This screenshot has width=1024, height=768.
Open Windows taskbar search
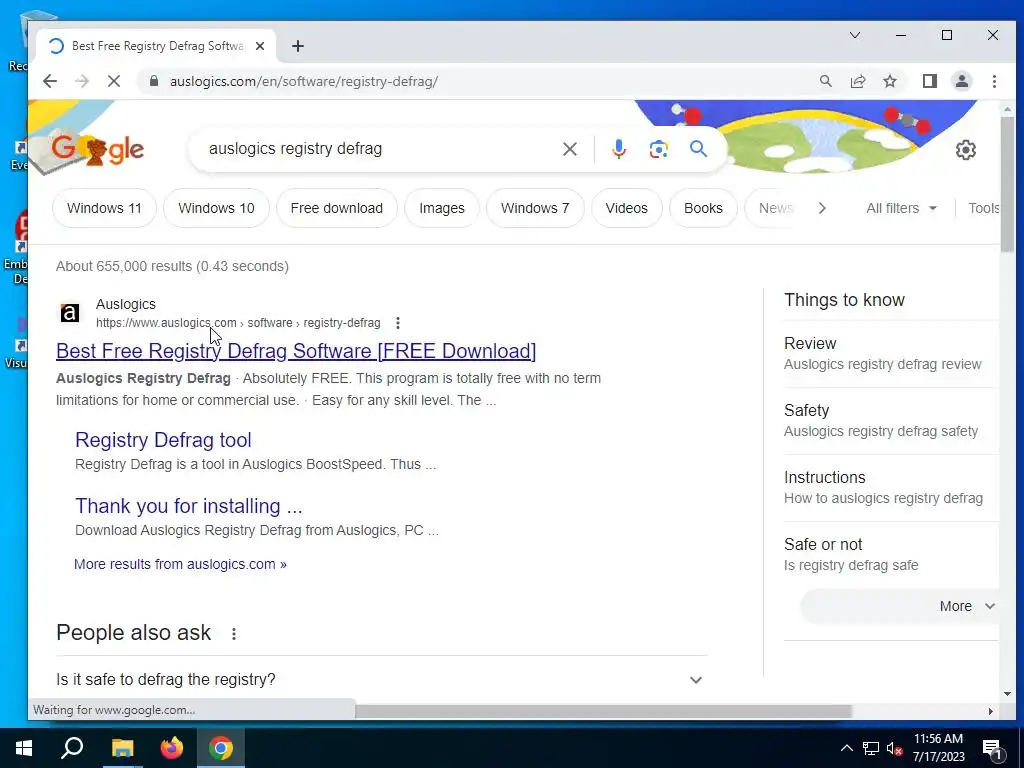(x=72, y=748)
